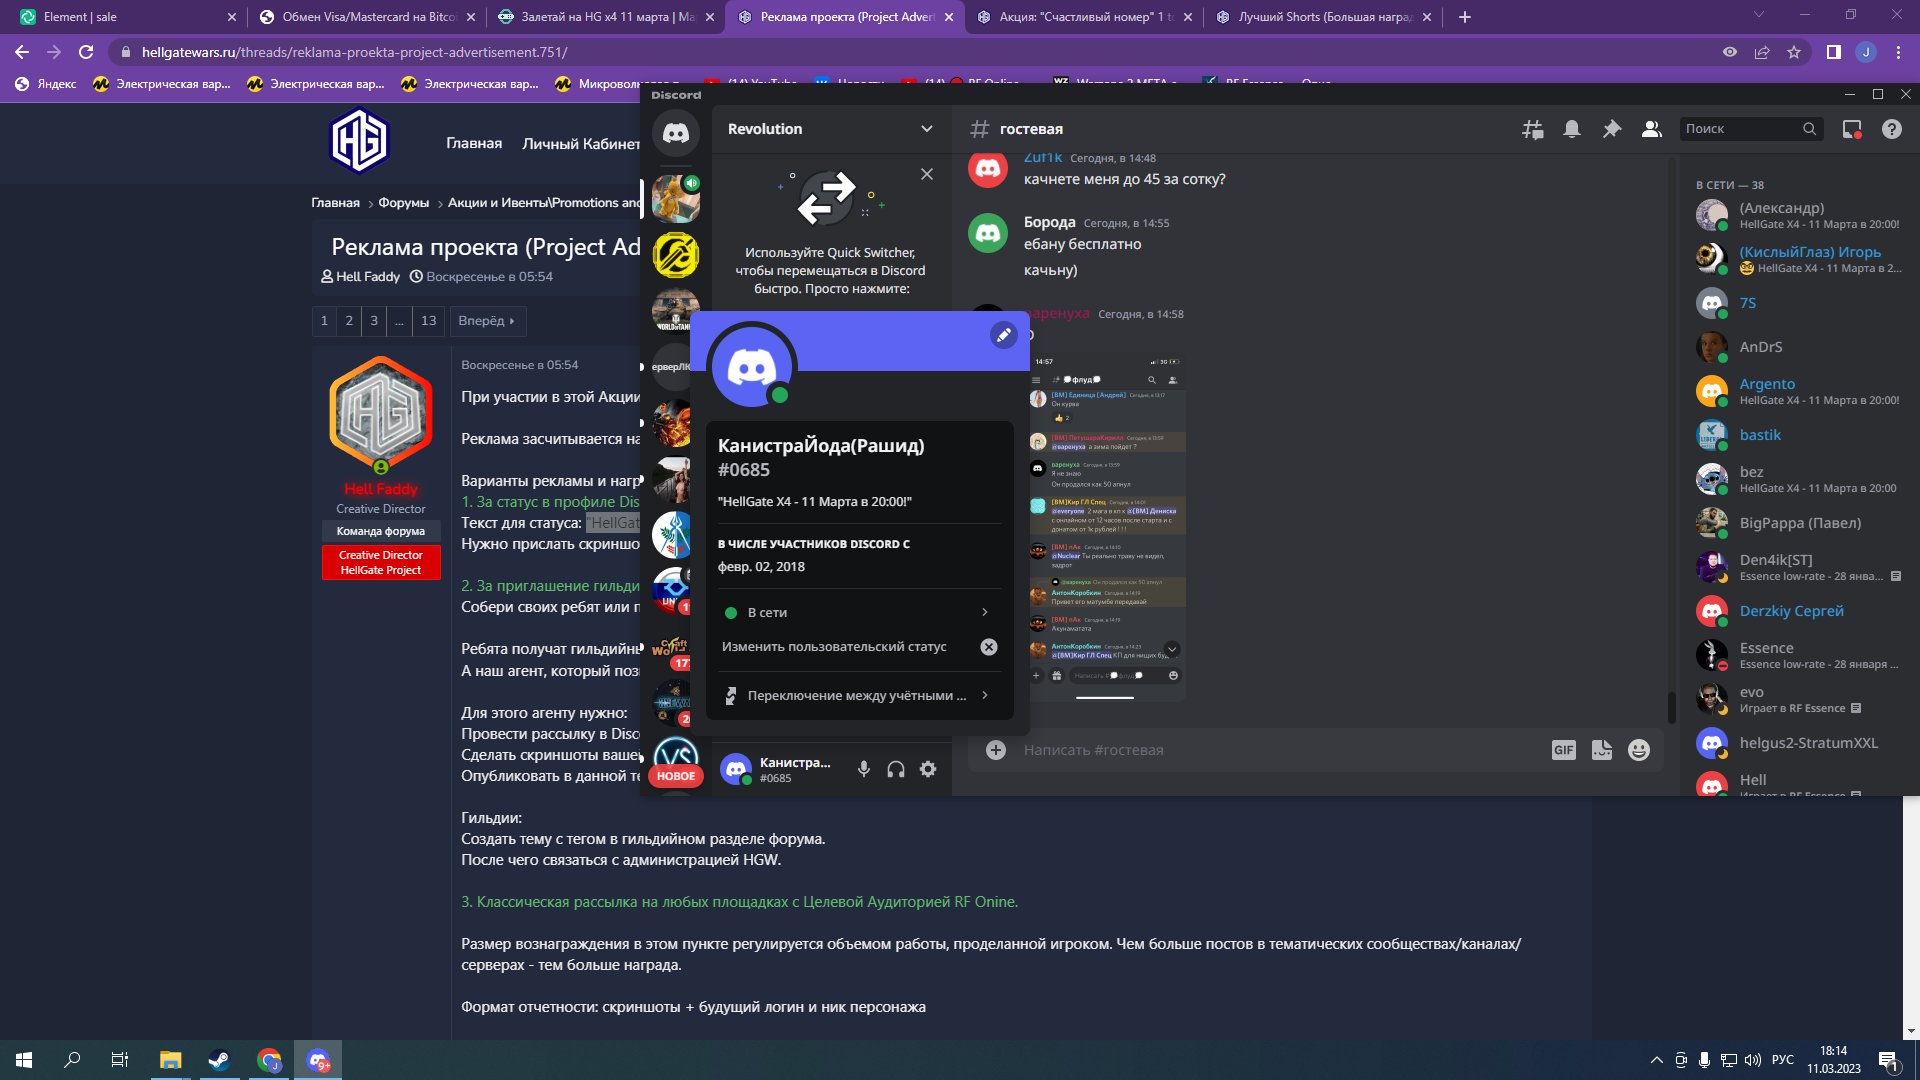Open member 'Argento' in member list

1800,391
